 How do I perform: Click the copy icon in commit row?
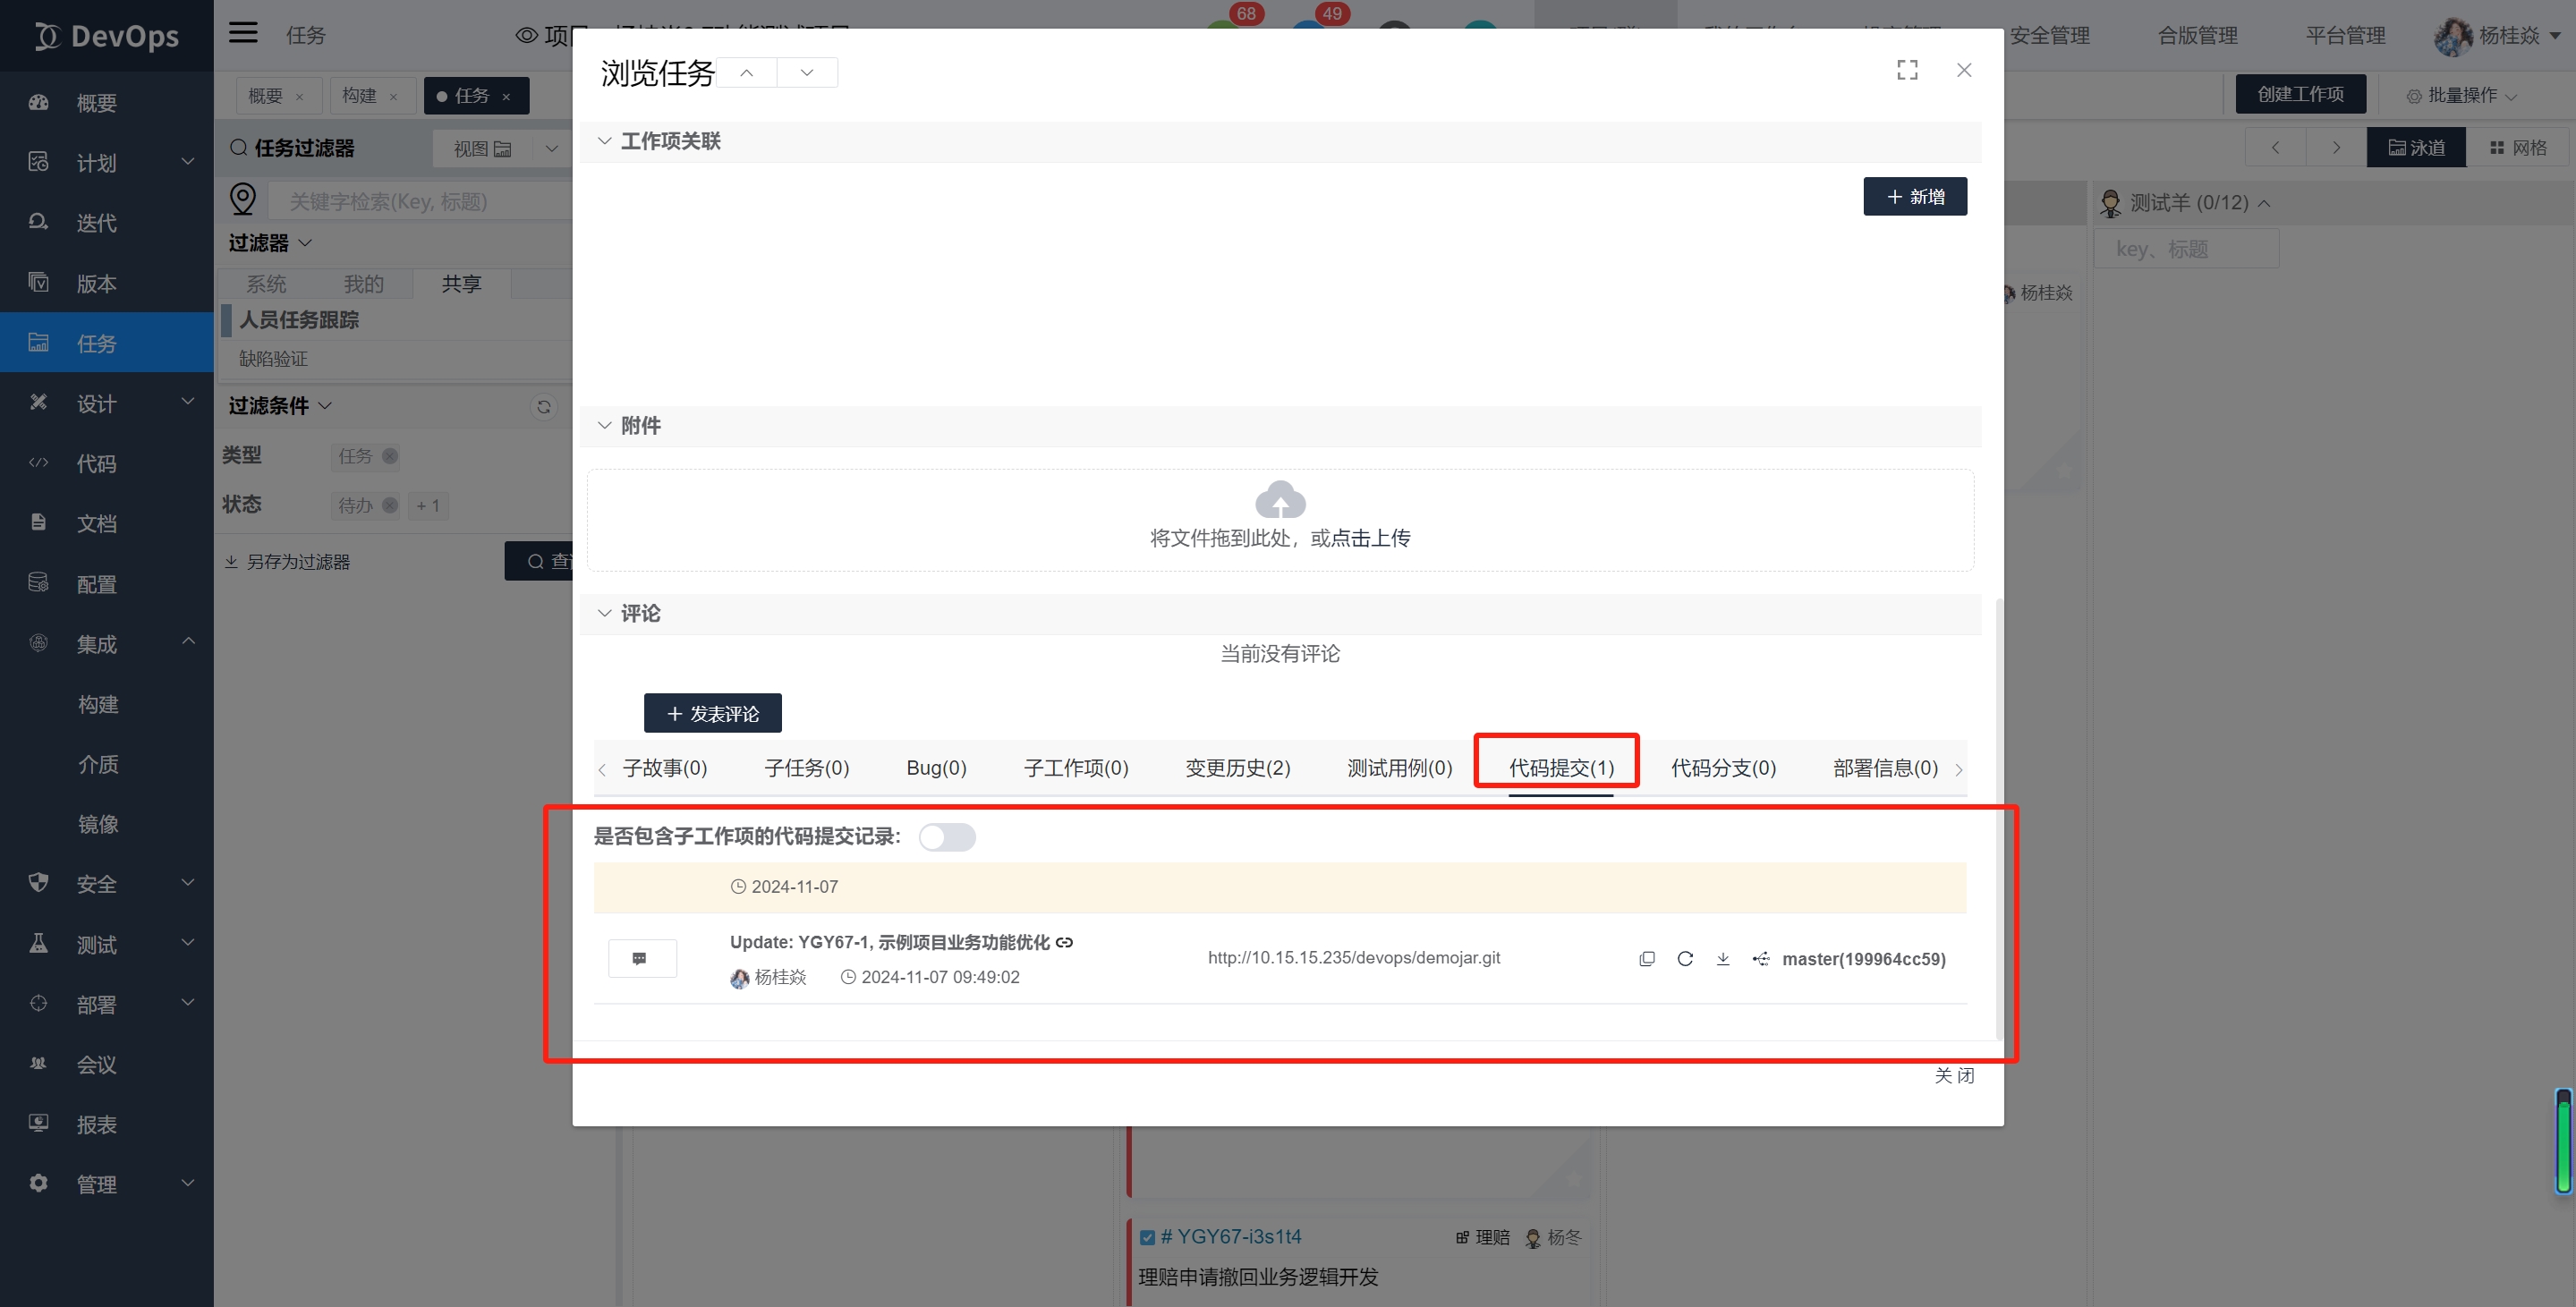1647,958
